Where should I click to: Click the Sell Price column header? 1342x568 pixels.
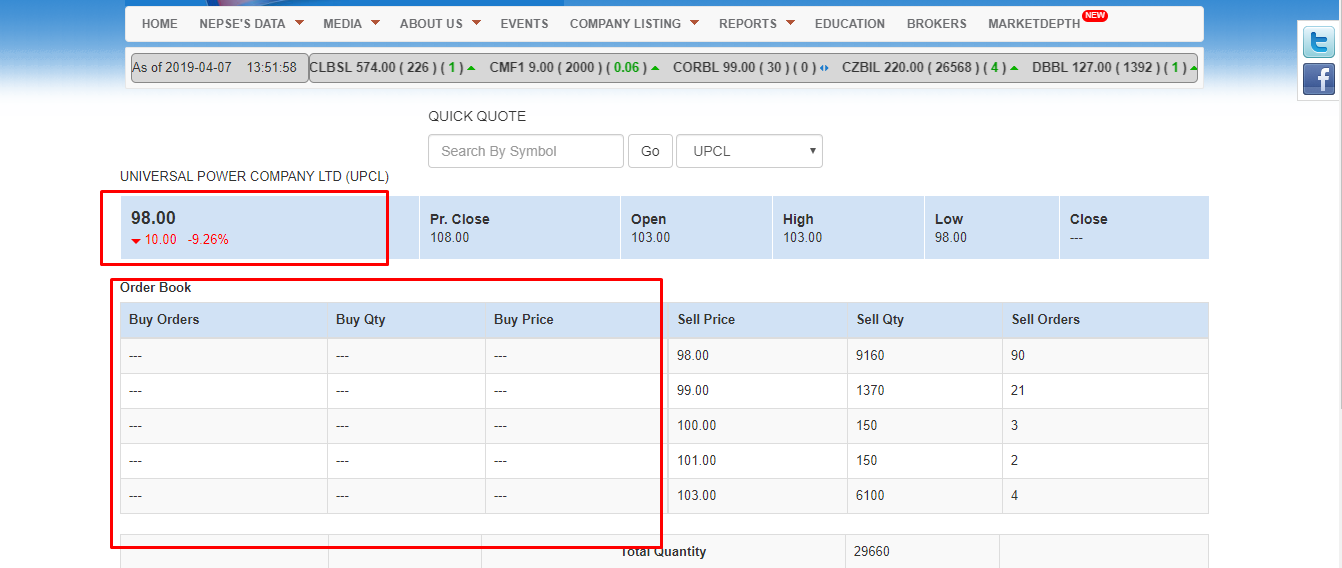tap(706, 320)
